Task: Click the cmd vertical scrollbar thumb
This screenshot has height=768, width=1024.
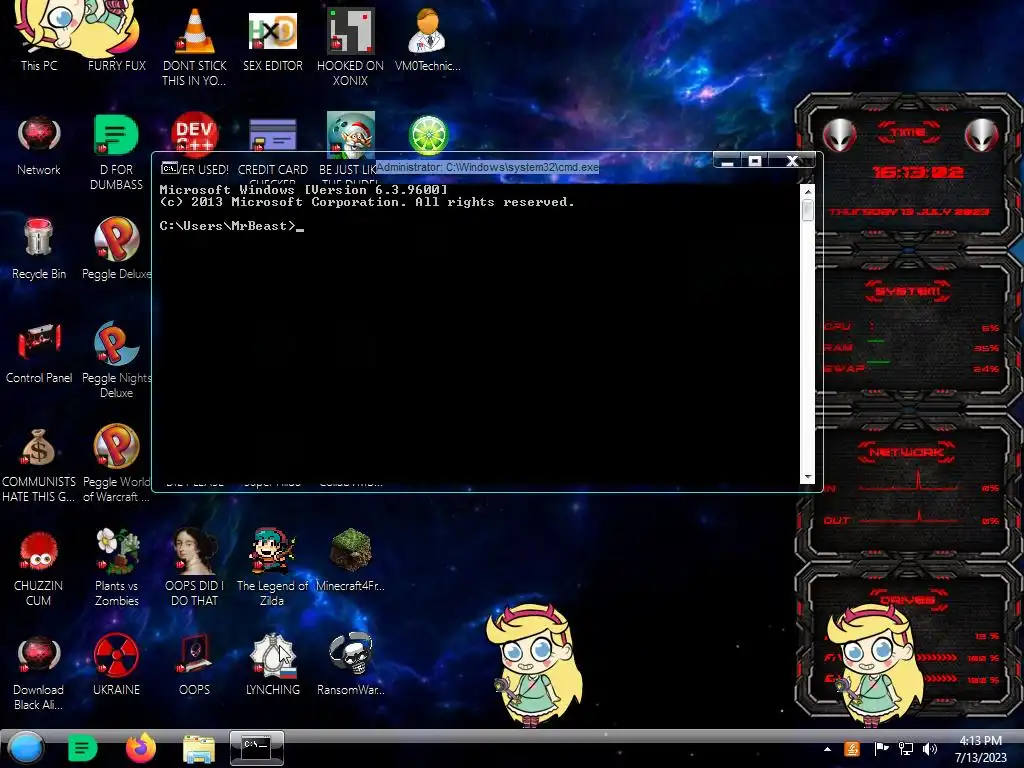Action: point(808,210)
